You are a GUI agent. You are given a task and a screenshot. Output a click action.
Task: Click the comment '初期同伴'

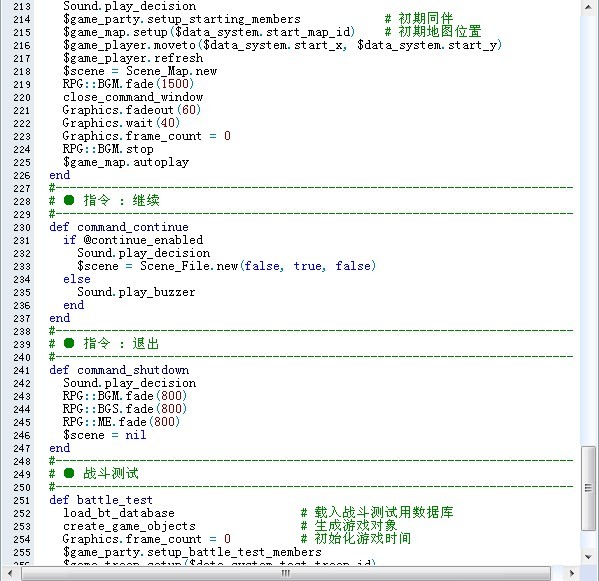tap(426, 19)
